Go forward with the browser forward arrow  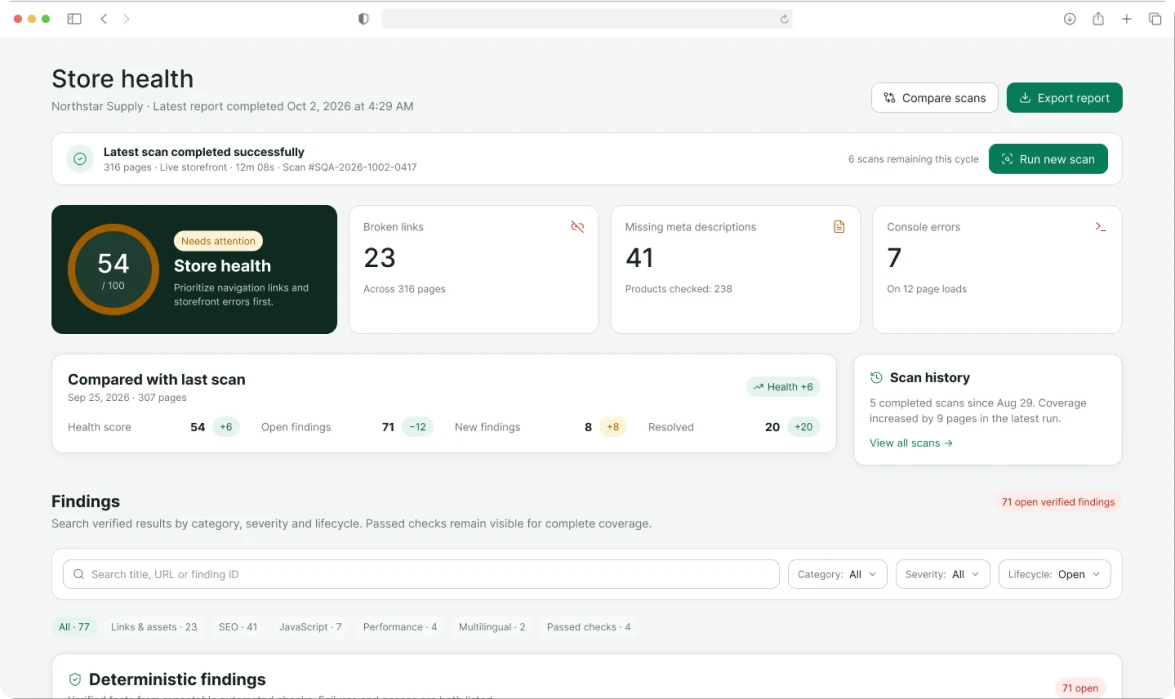click(x=126, y=19)
